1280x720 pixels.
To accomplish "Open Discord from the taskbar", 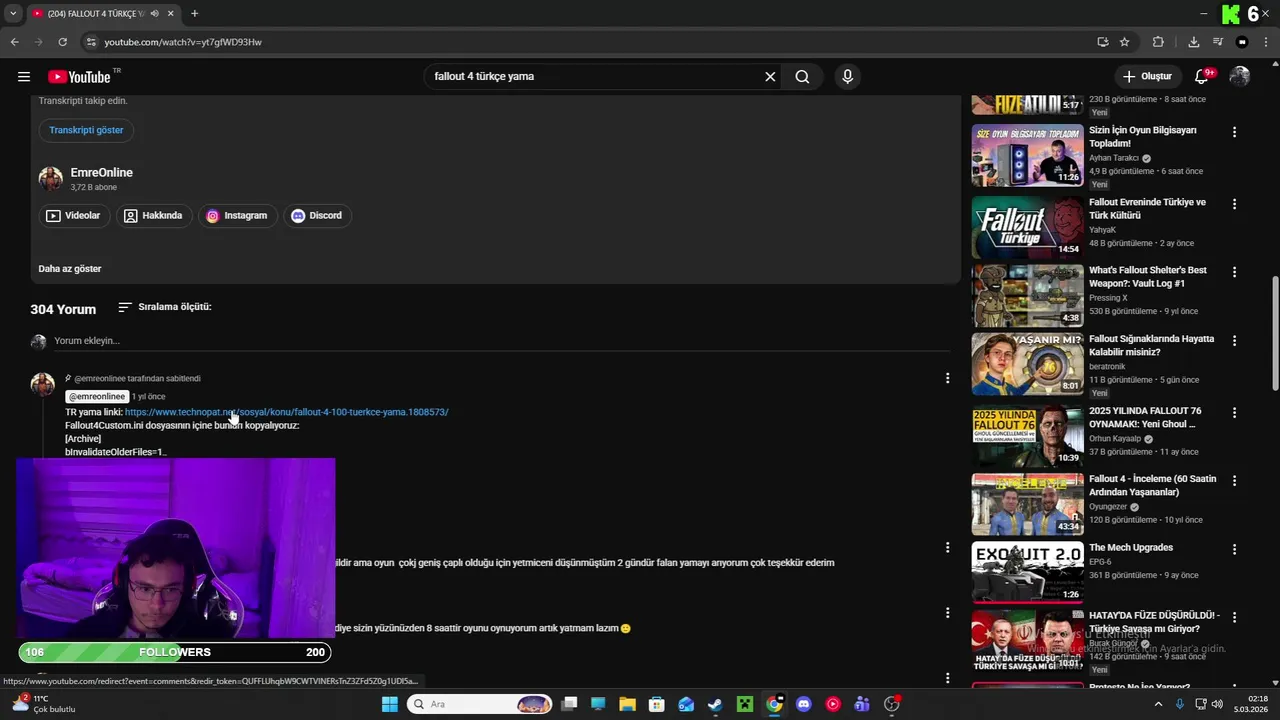I will tap(803, 704).
